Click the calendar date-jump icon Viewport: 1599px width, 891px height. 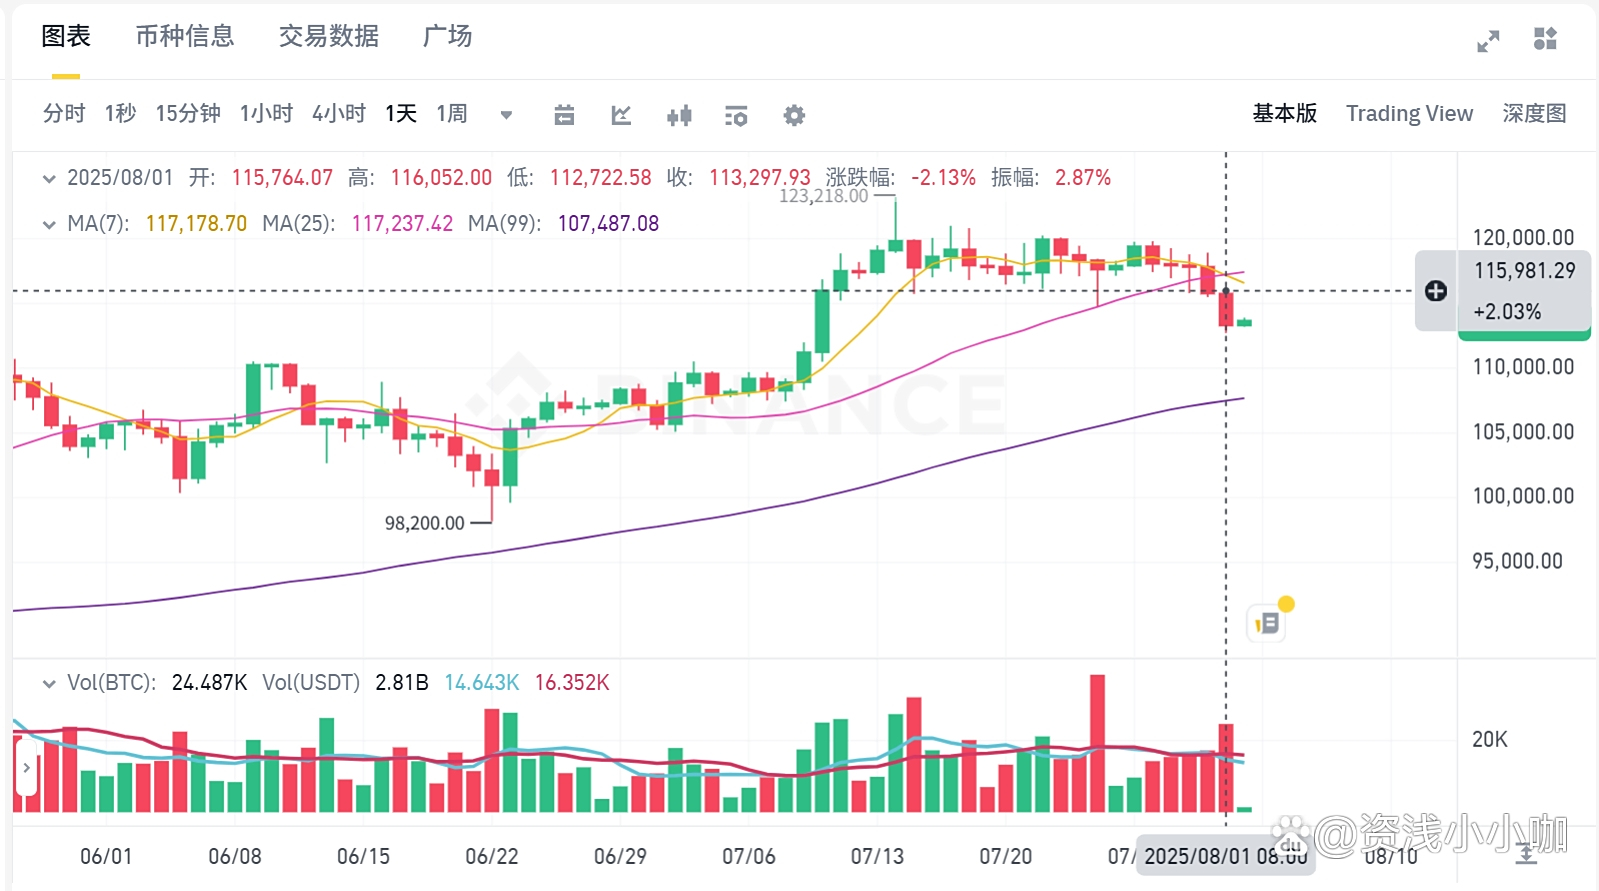tap(564, 115)
